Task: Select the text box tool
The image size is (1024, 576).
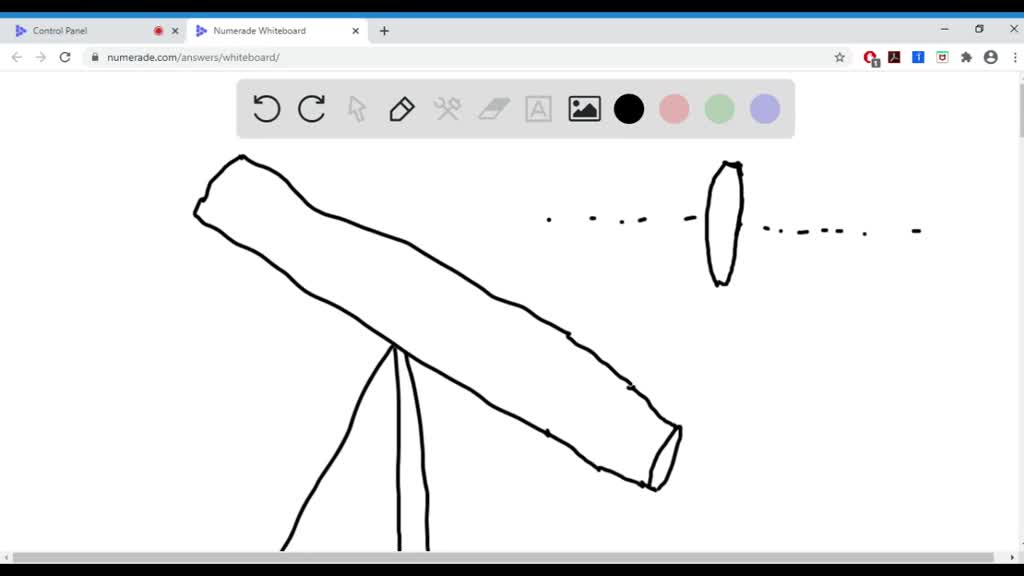Action: pyautogui.click(x=539, y=108)
